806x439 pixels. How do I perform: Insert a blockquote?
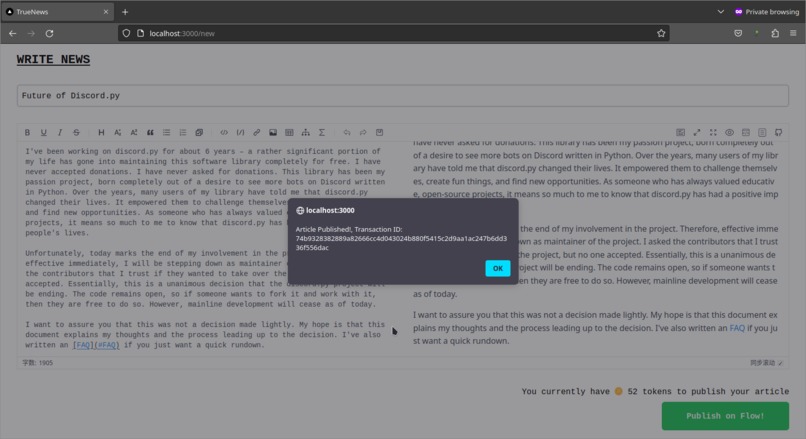coord(150,133)
